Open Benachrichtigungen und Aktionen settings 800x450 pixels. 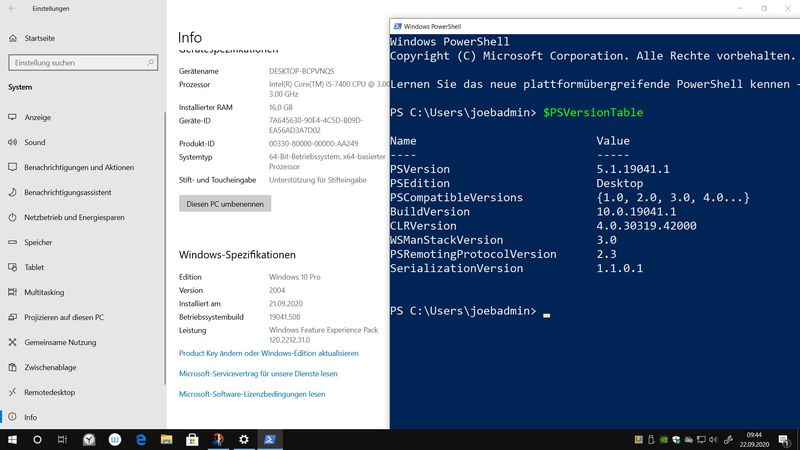coord(79,167)
